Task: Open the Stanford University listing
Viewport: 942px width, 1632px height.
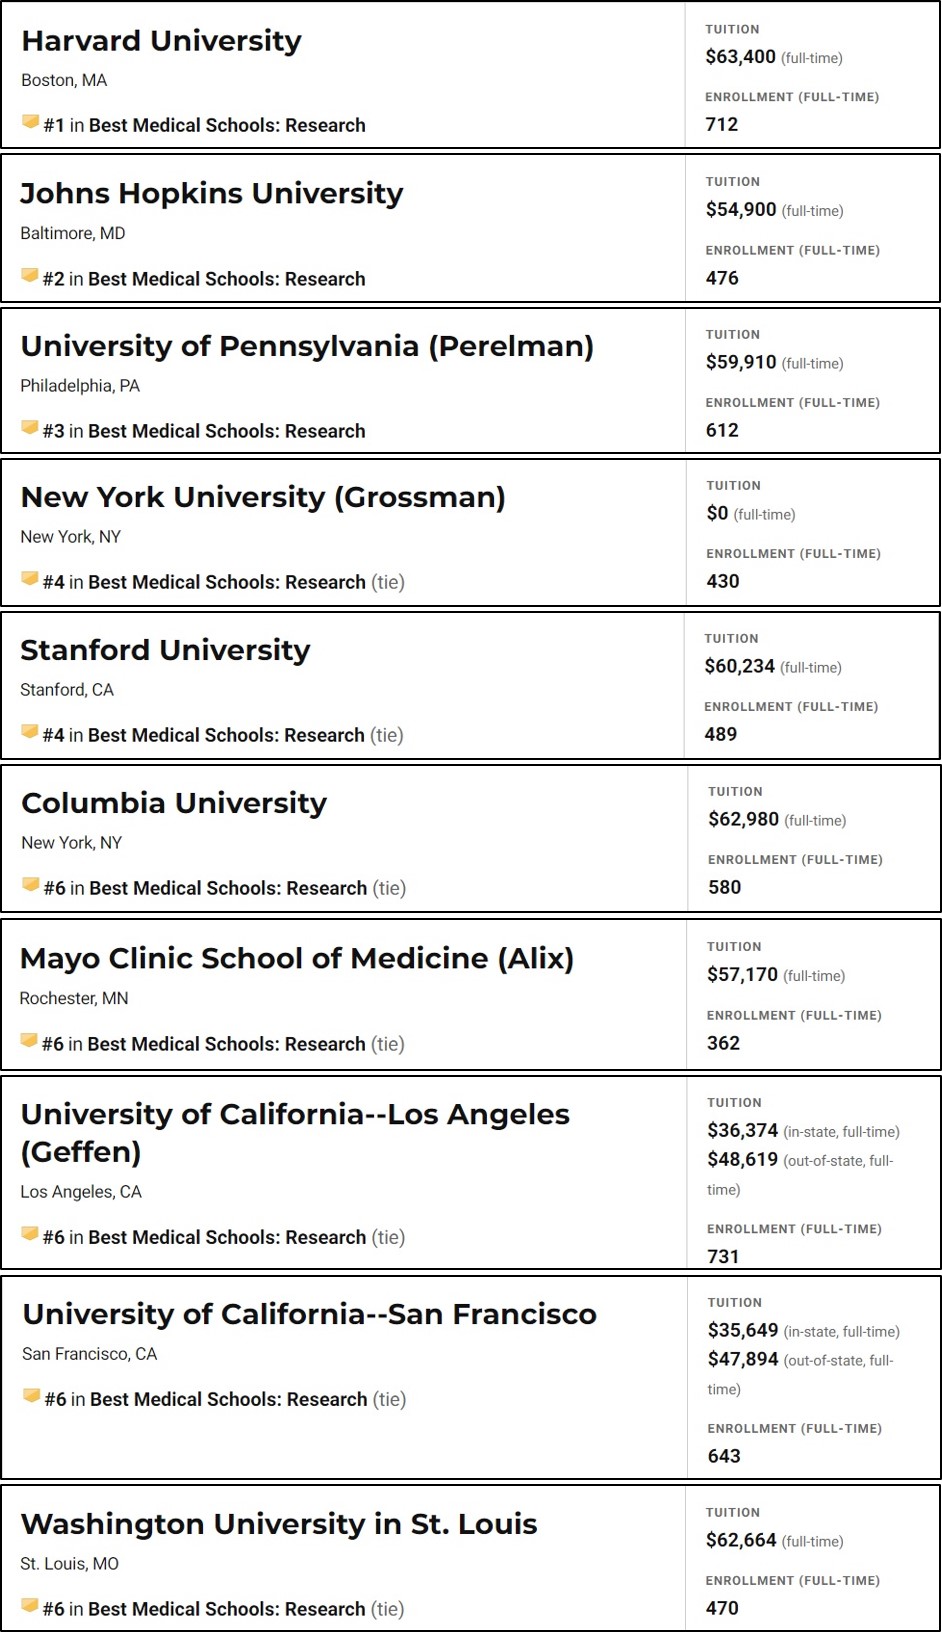Action: click(165, 651)
